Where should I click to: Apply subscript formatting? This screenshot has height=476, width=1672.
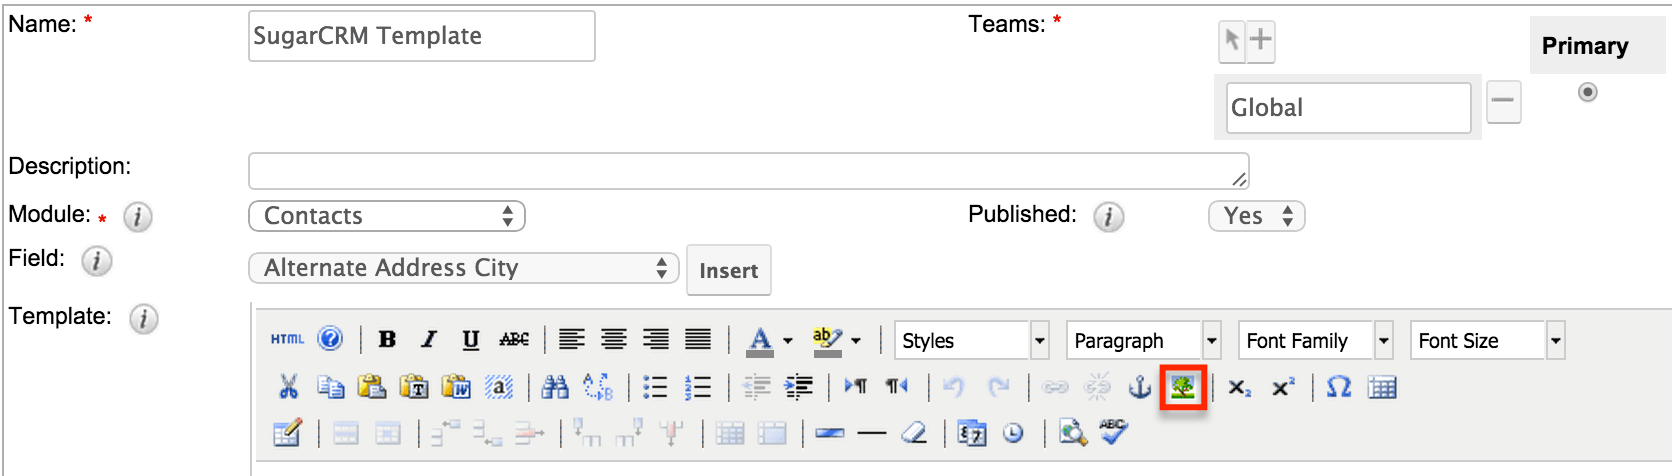pos(1240,388)
